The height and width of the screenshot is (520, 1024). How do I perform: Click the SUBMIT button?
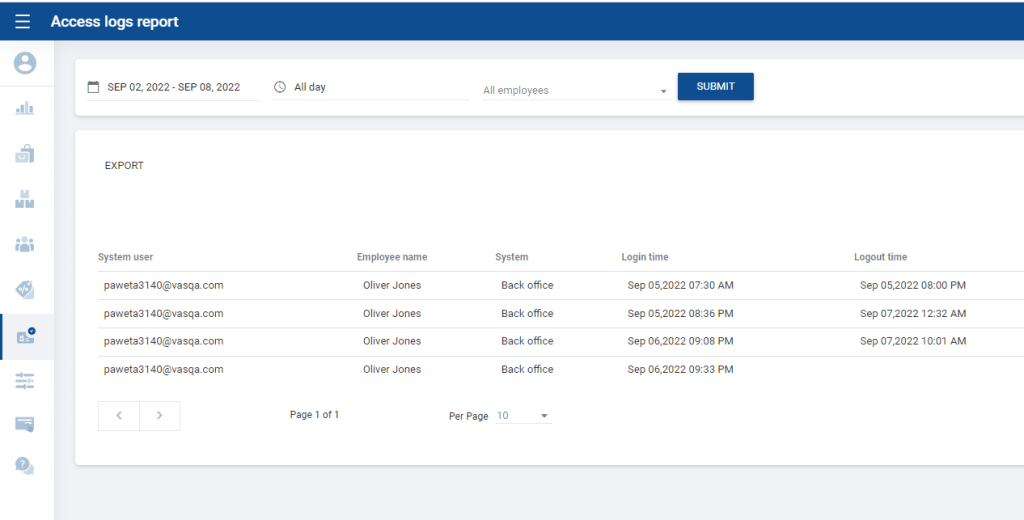tap(716, 86)
